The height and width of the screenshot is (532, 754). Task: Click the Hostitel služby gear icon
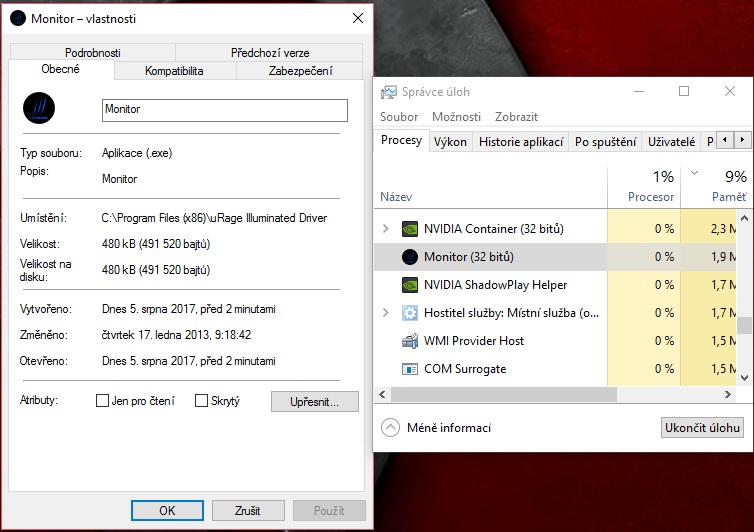(x=409, y=313)
